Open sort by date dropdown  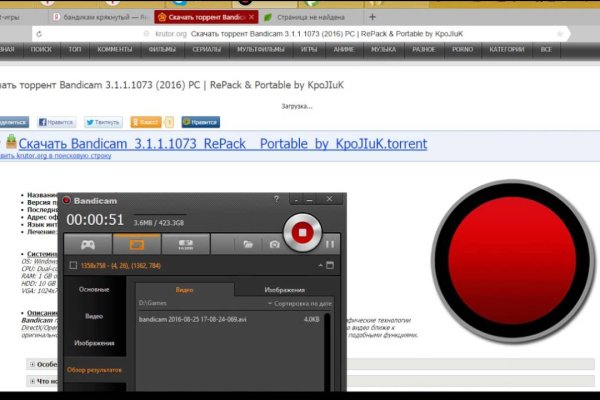(299, 302)
